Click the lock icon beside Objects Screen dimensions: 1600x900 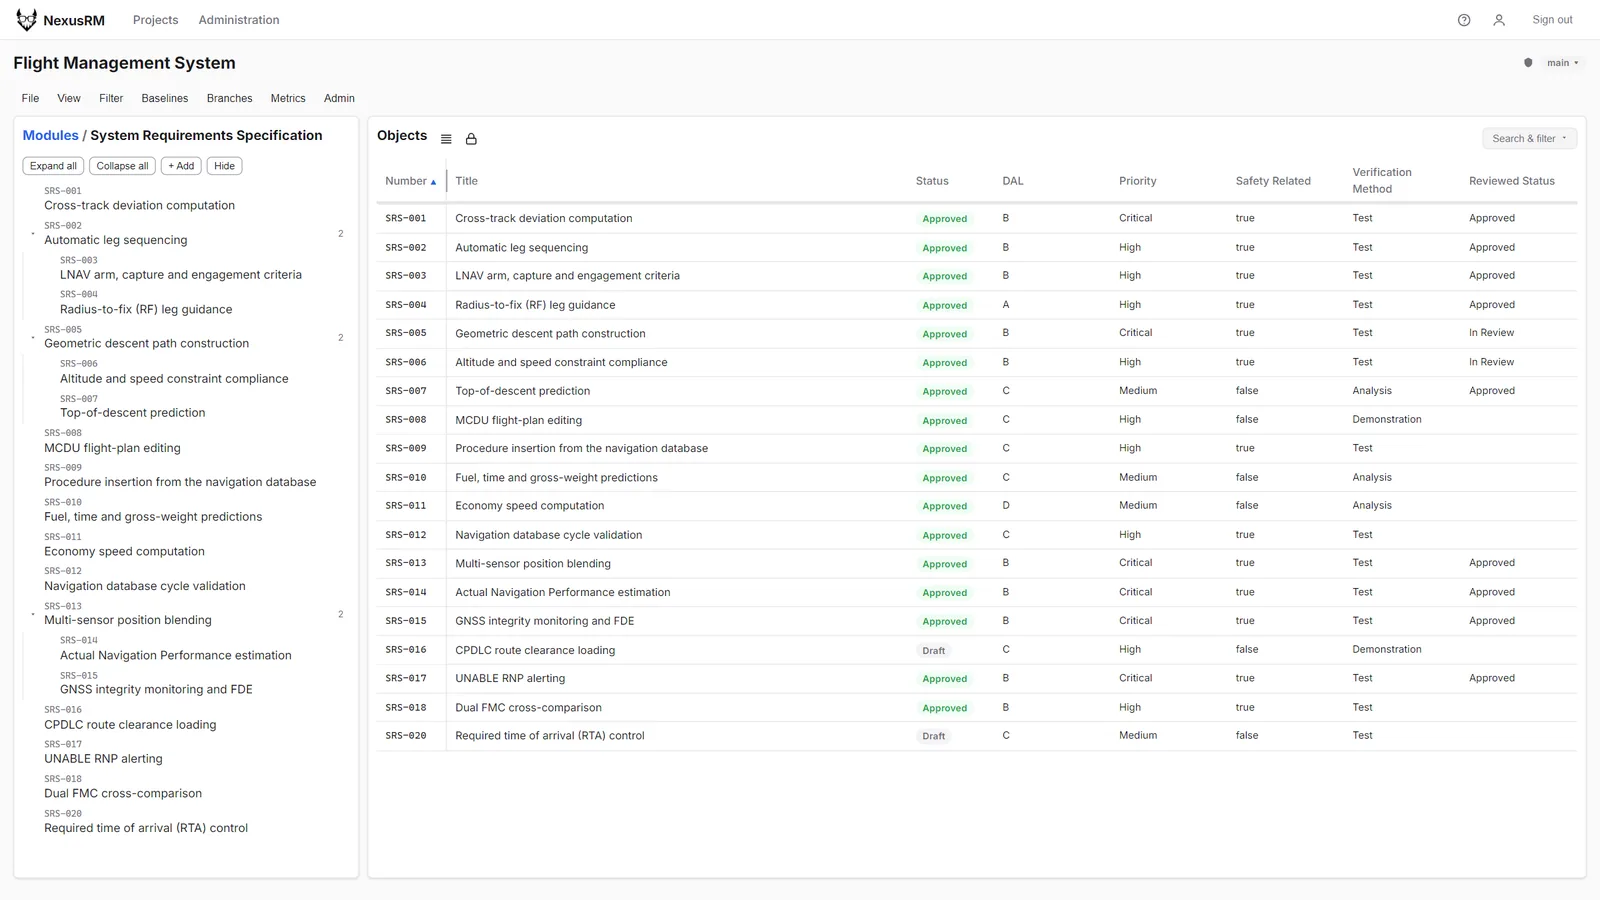pos(471,139)
